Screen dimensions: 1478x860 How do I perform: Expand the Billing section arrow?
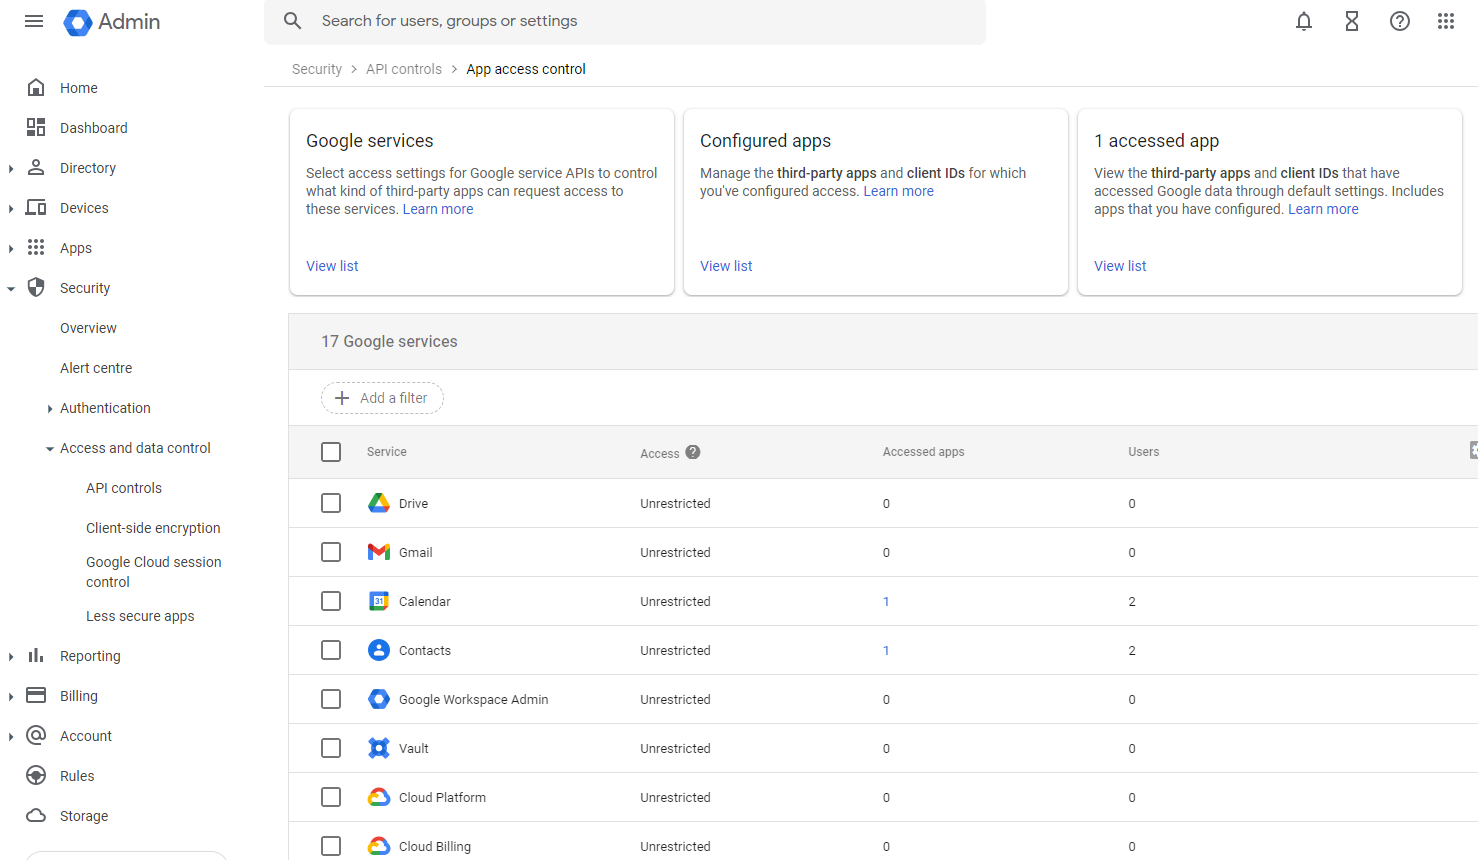11,697
